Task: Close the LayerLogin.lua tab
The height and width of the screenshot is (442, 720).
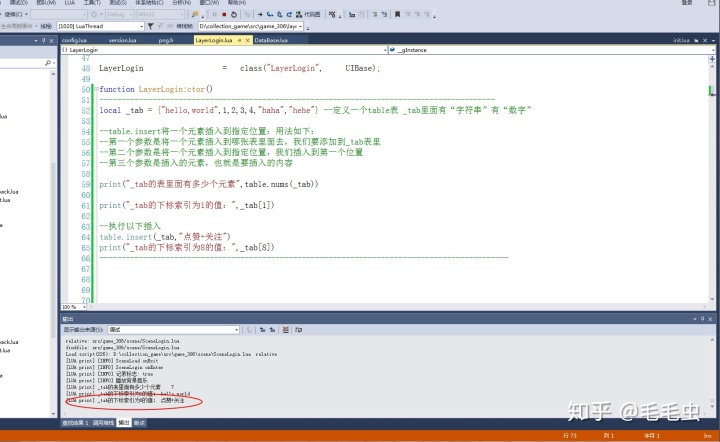Action: tap(247, 40)
